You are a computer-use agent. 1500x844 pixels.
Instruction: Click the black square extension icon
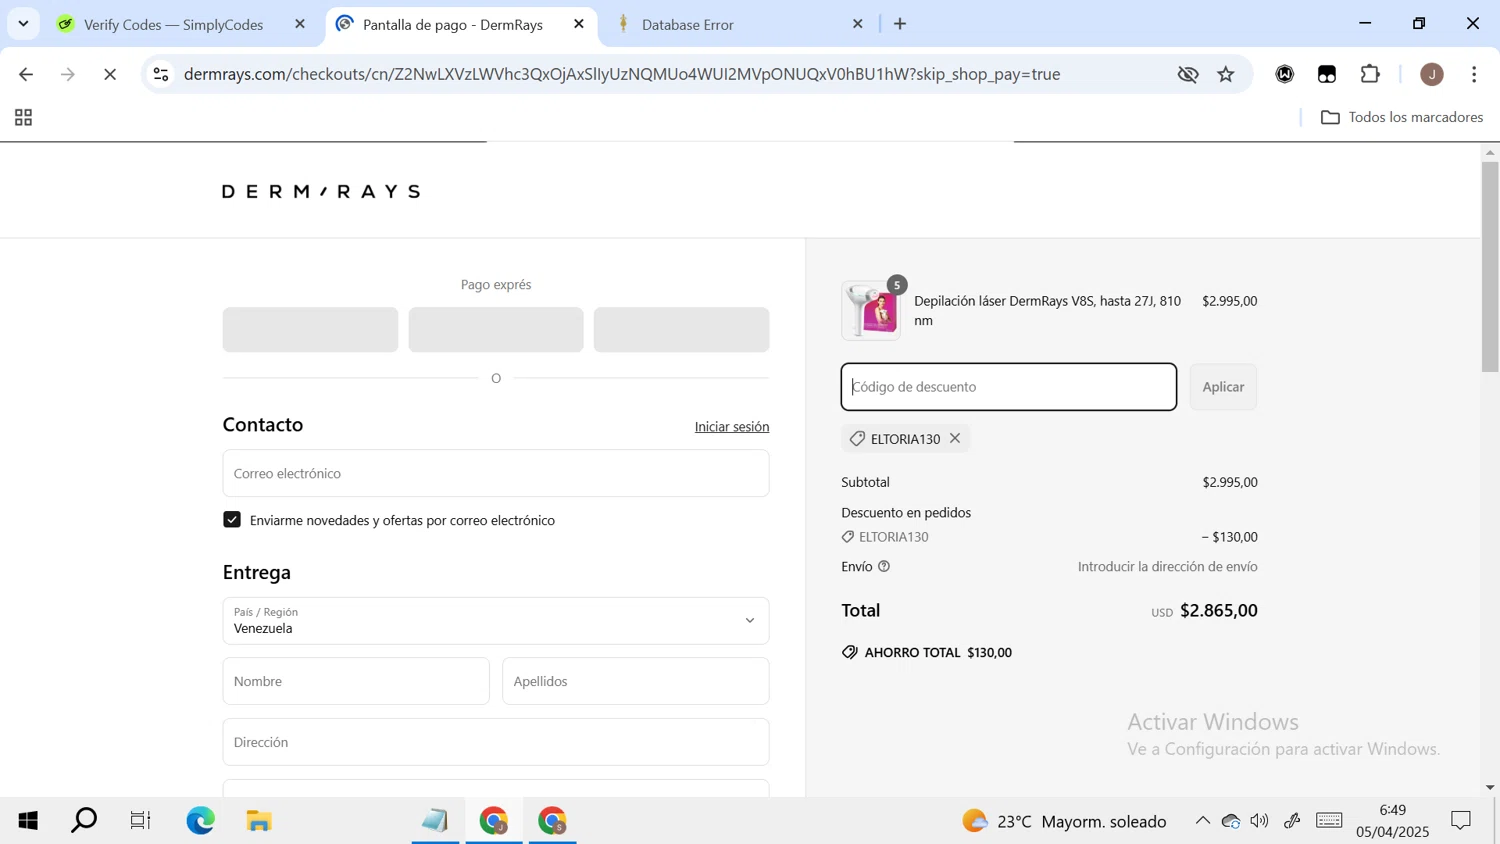coord(1327,74)
